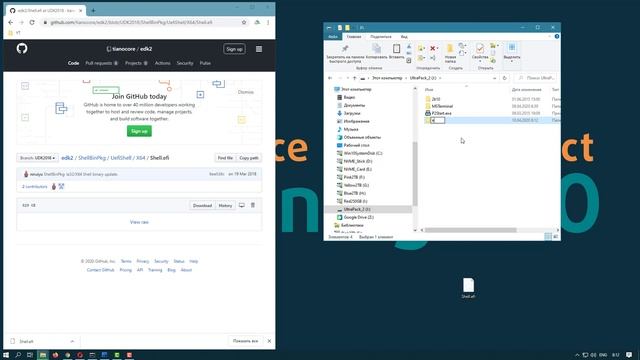Click the History button
Screen dimensions: 640x360
(225, 205)
